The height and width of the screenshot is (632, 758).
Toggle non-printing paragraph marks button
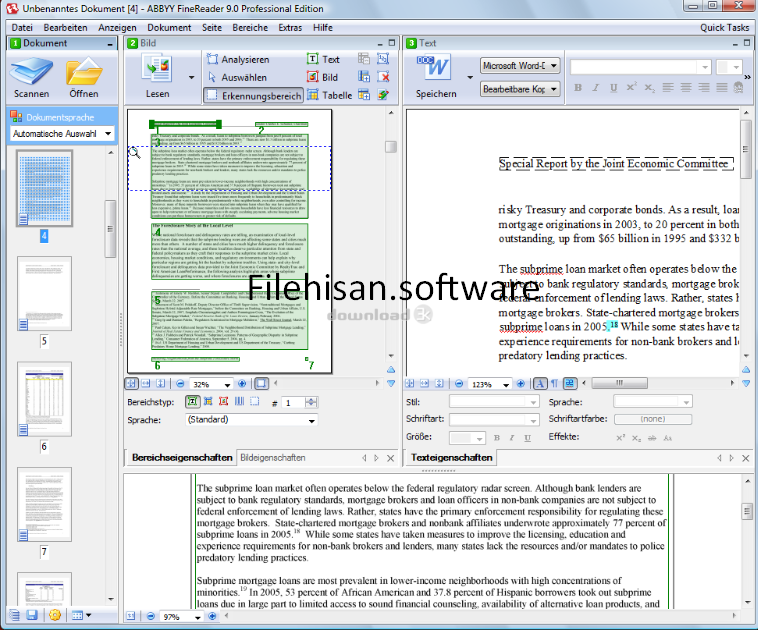[554, 383]
